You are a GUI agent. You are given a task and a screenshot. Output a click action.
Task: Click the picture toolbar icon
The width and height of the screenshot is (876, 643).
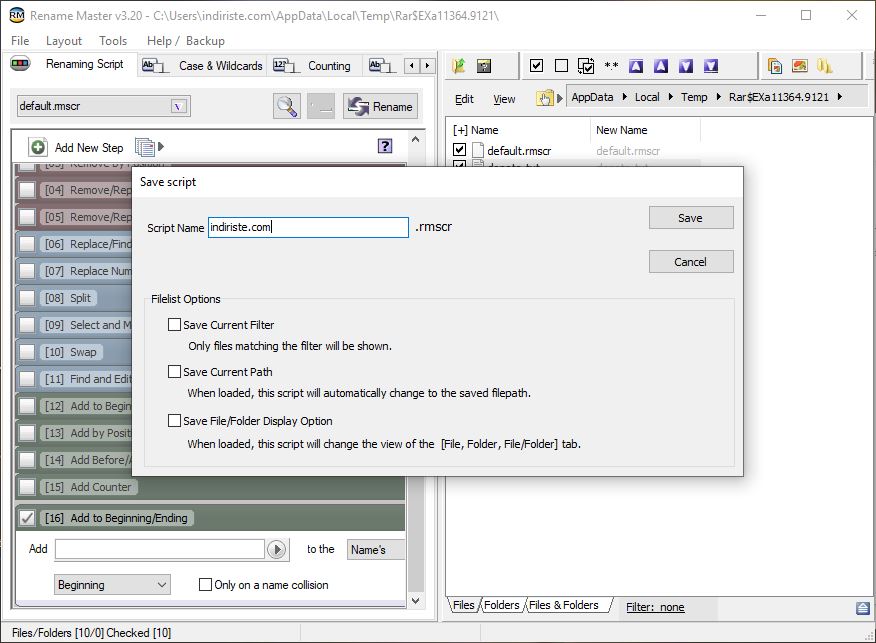[x=799, y=66]
